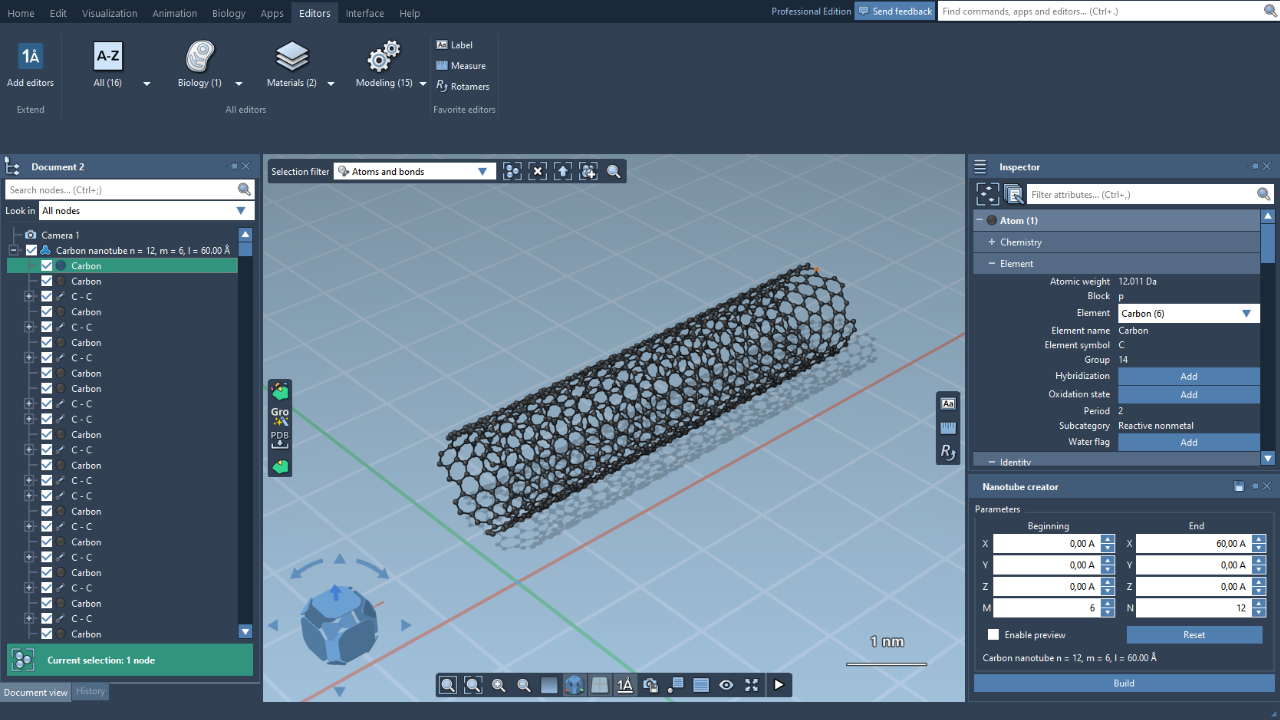The height and width of the screenshot is (720, 1280).
Task: Switch to the History tab
Action: coord(90,691)
